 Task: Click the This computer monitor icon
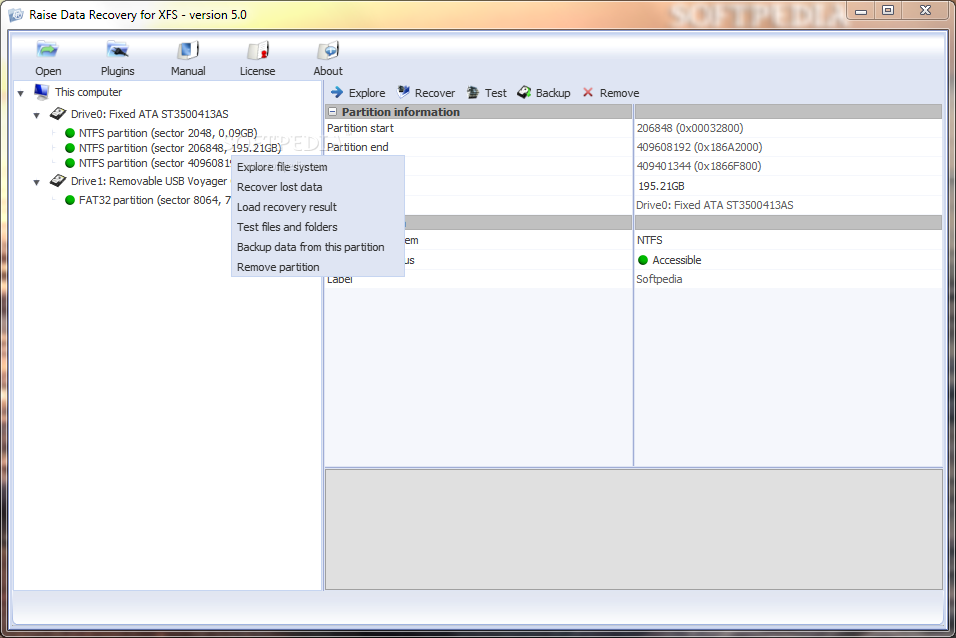point(41,91)
